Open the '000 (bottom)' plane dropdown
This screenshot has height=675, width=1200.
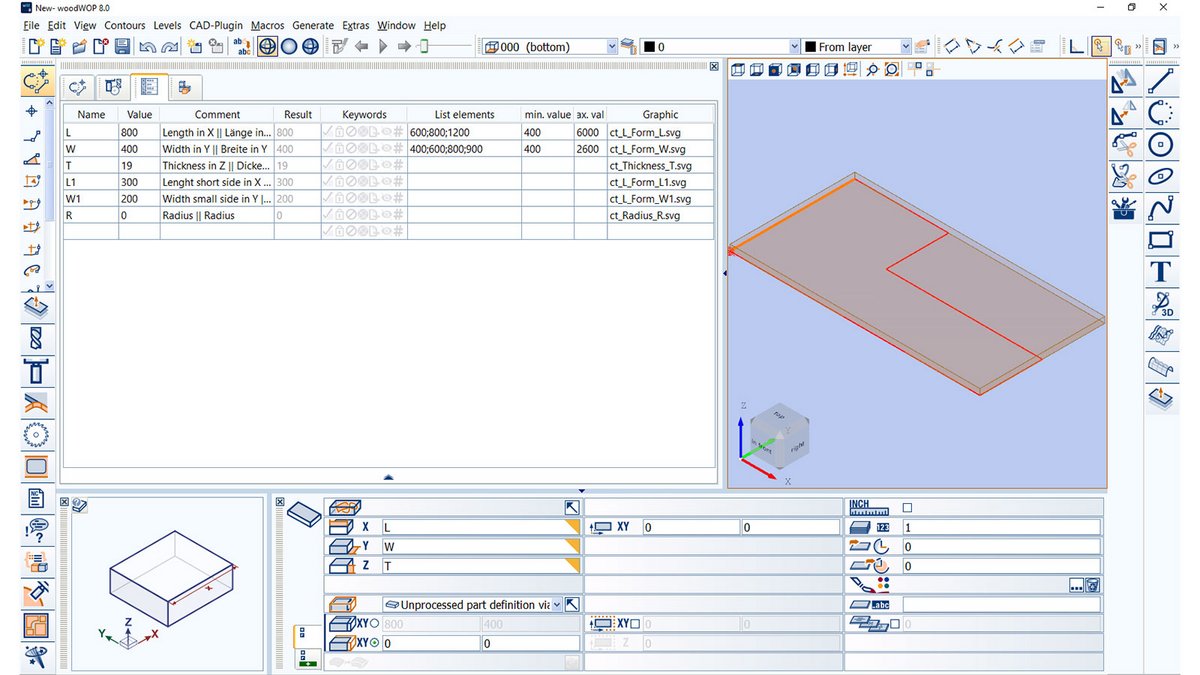[x=612, y=47]
